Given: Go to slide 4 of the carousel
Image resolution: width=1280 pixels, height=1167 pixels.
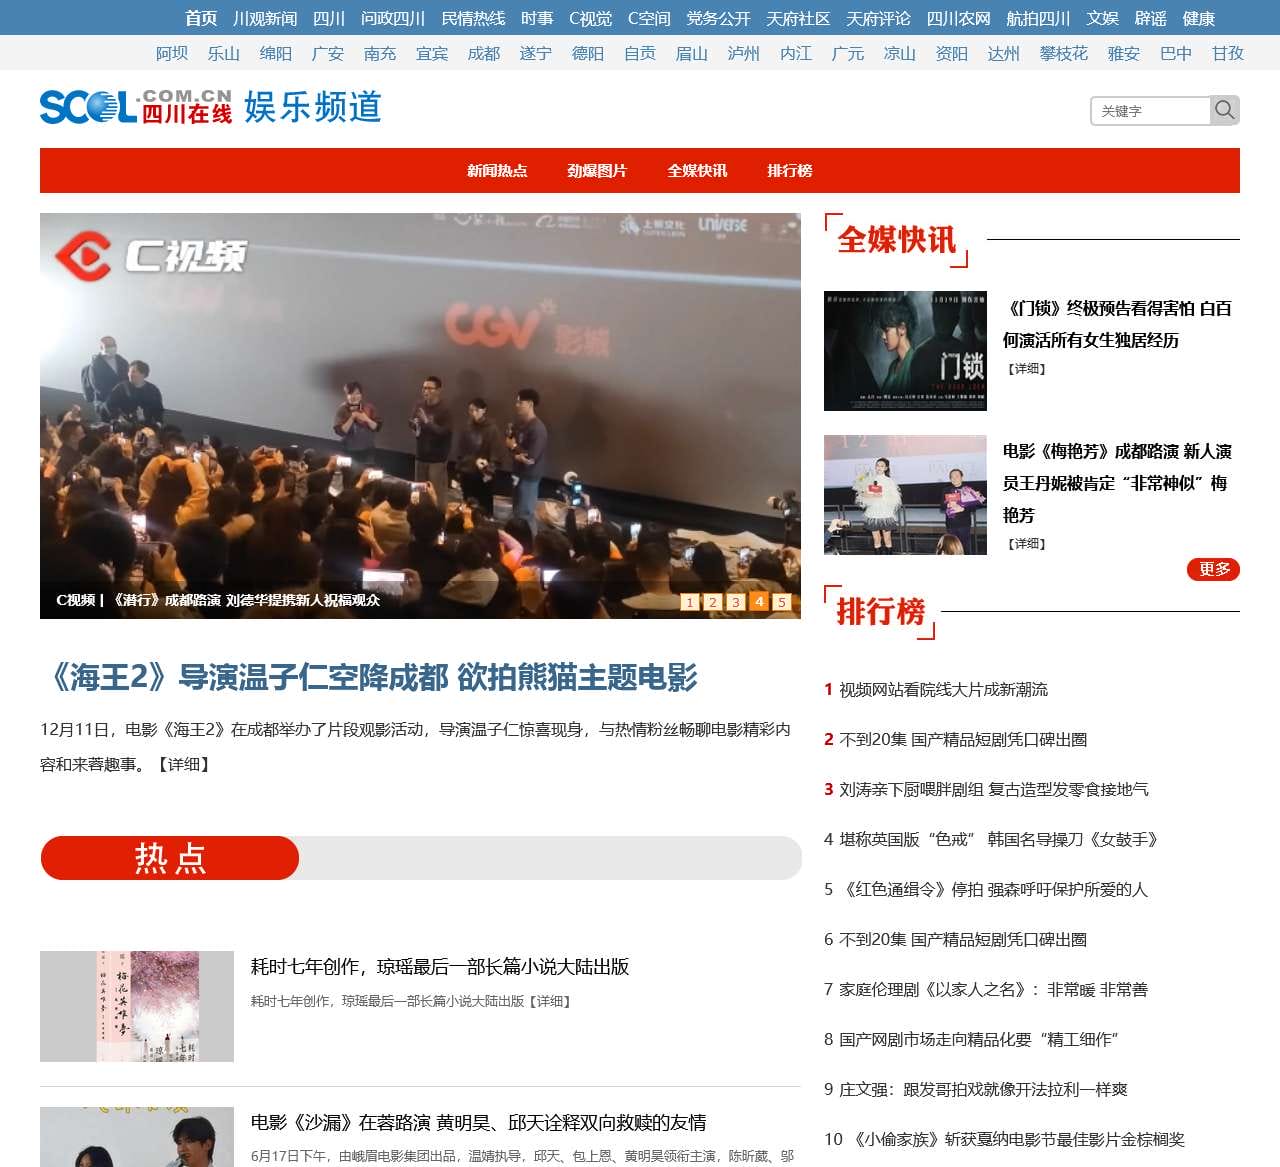Looking at the screenshot, I should pyautogui.click(x=759, y=601).
